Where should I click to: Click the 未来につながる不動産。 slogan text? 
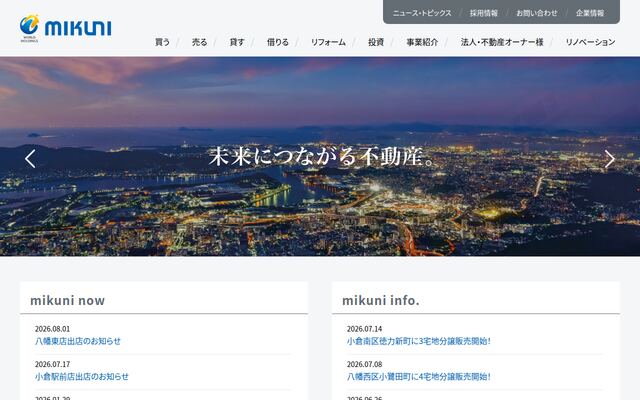[x=322, y=157]
